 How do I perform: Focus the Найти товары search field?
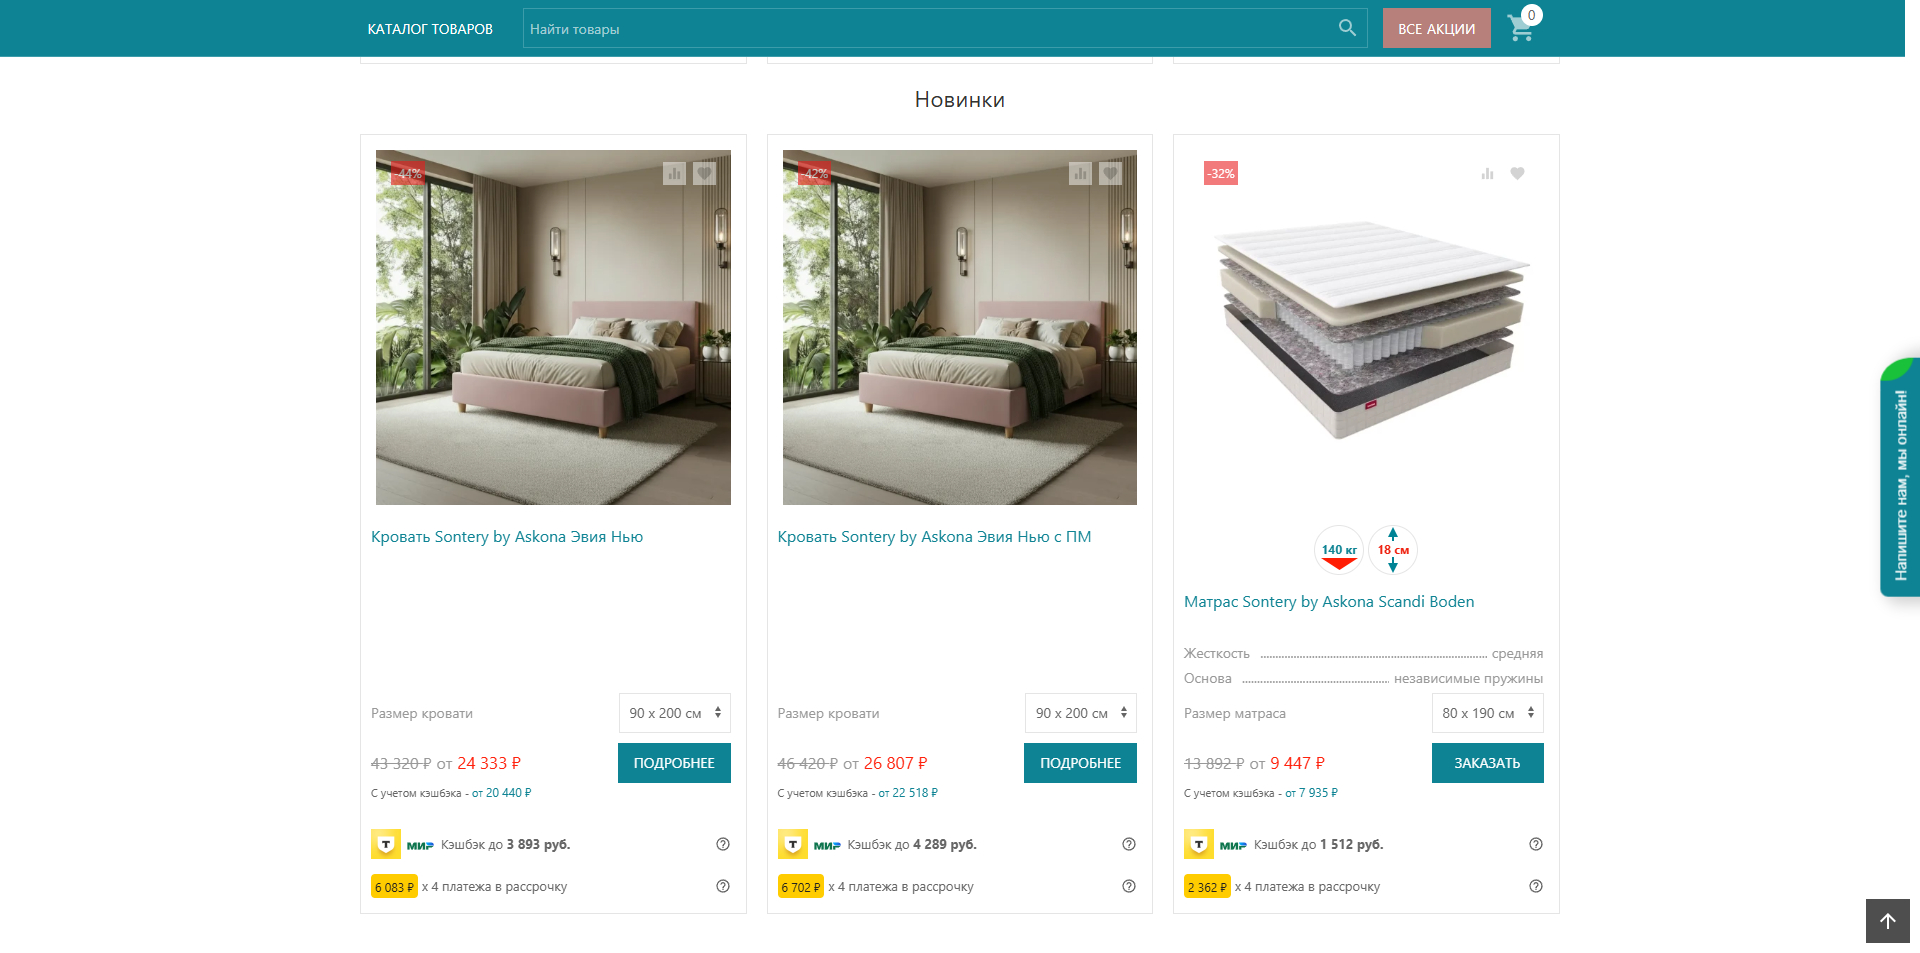930,29
